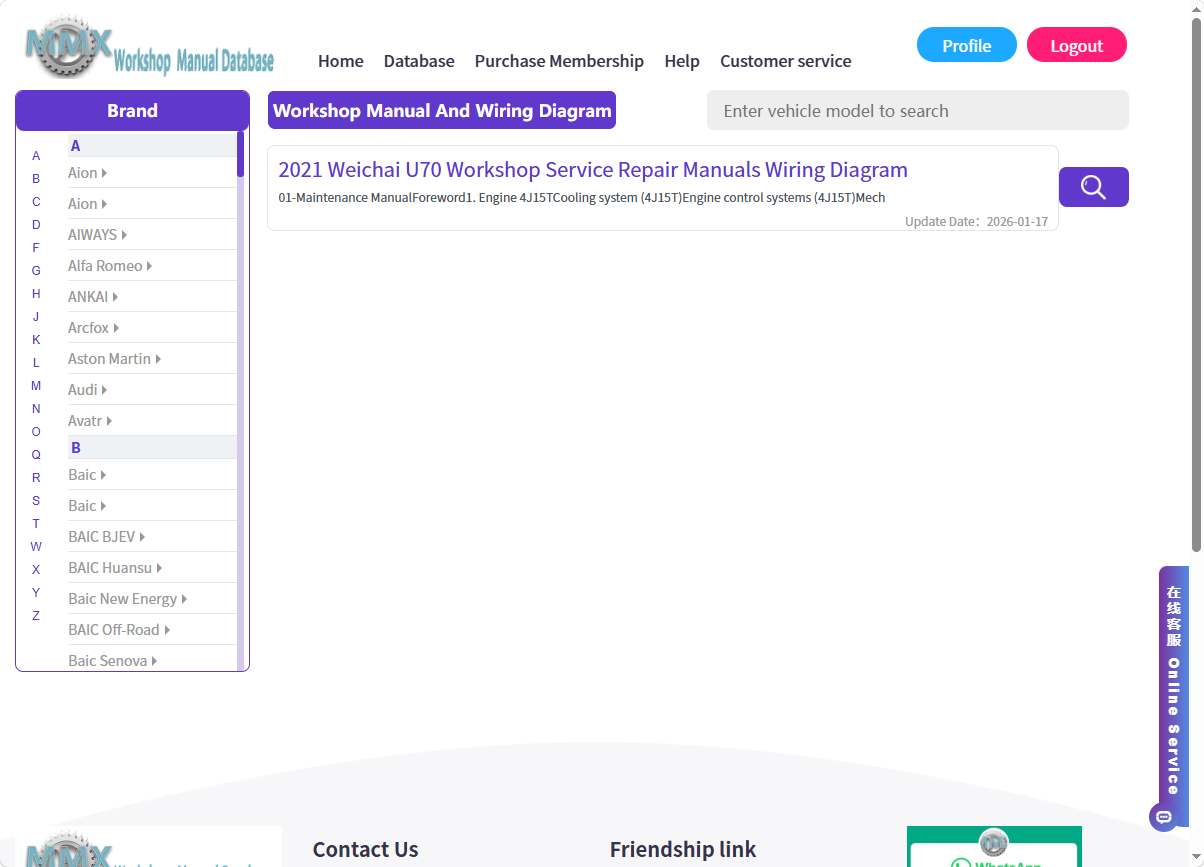Open the Online Service chat widget
This screenshot has height=867, width=1204.
(1173, 690)
